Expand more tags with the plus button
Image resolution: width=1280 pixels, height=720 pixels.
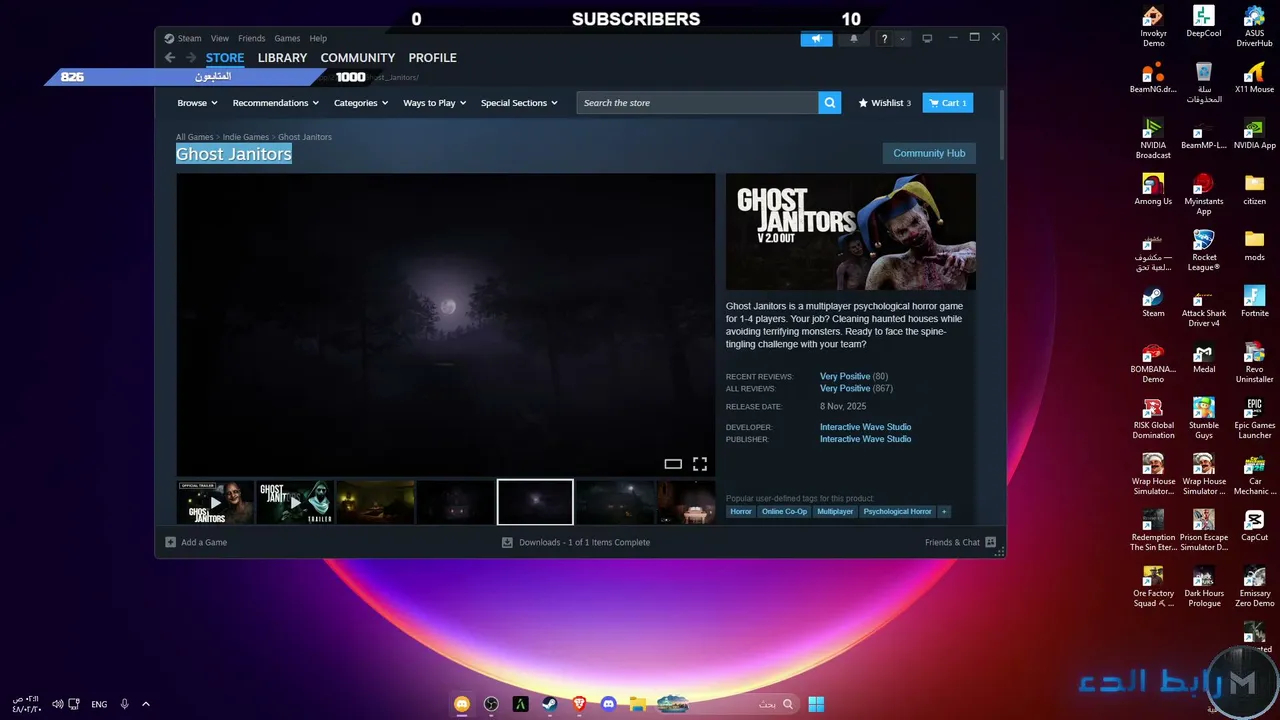(x=944, y=512)
